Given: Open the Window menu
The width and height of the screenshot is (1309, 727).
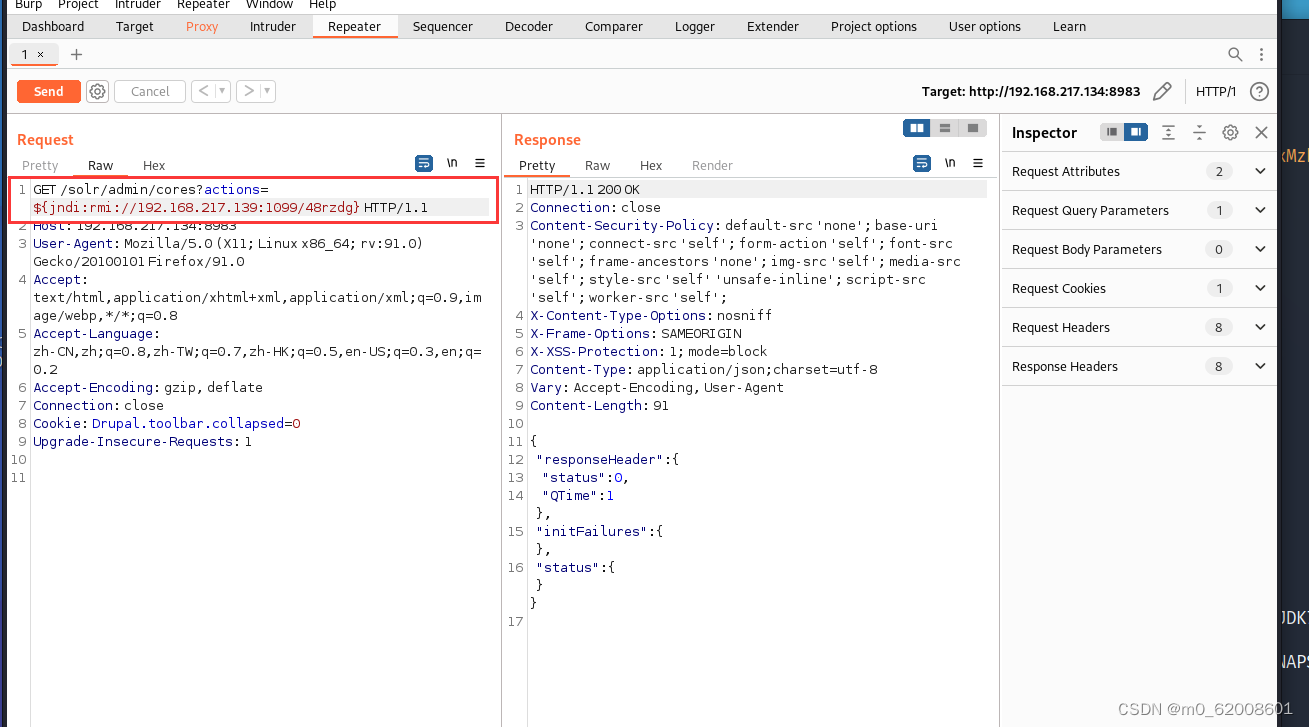Looking at the screenshot, I should tap(270, 5).
